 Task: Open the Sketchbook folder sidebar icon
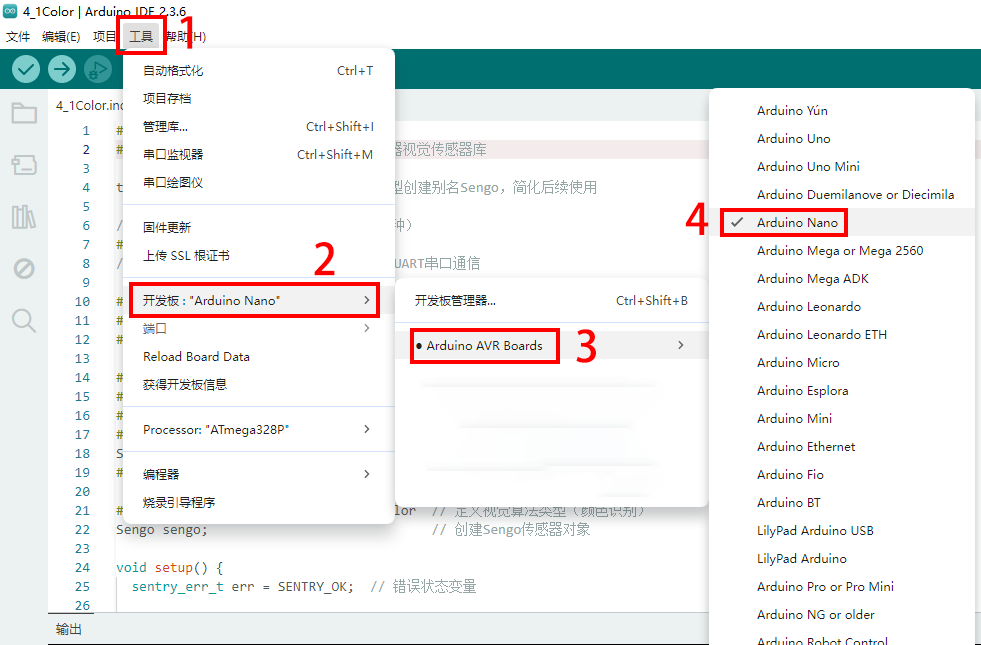point(24,113)
